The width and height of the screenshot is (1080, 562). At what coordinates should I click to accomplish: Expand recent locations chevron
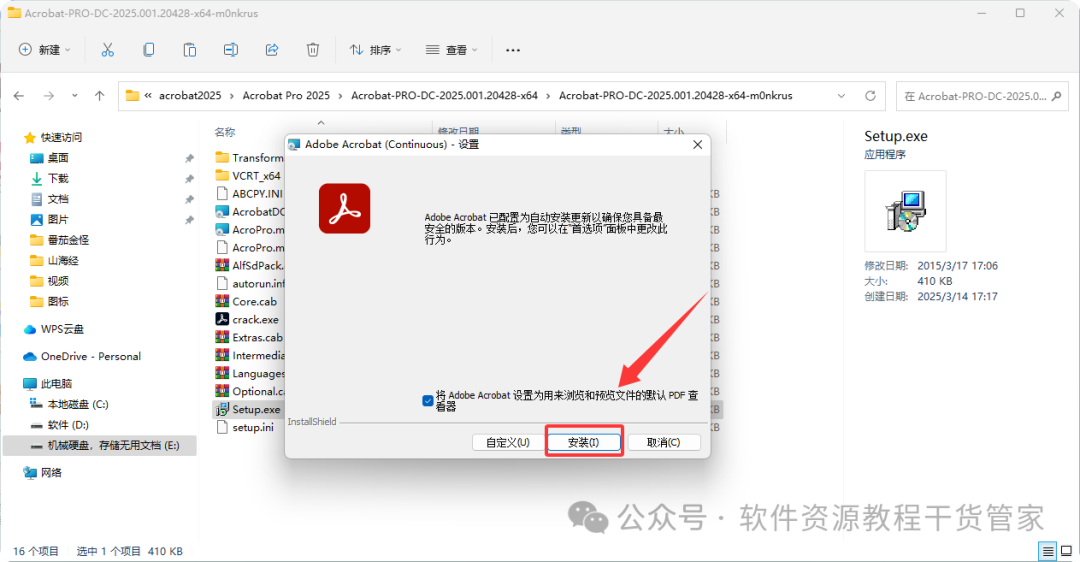tap(74, 96)
